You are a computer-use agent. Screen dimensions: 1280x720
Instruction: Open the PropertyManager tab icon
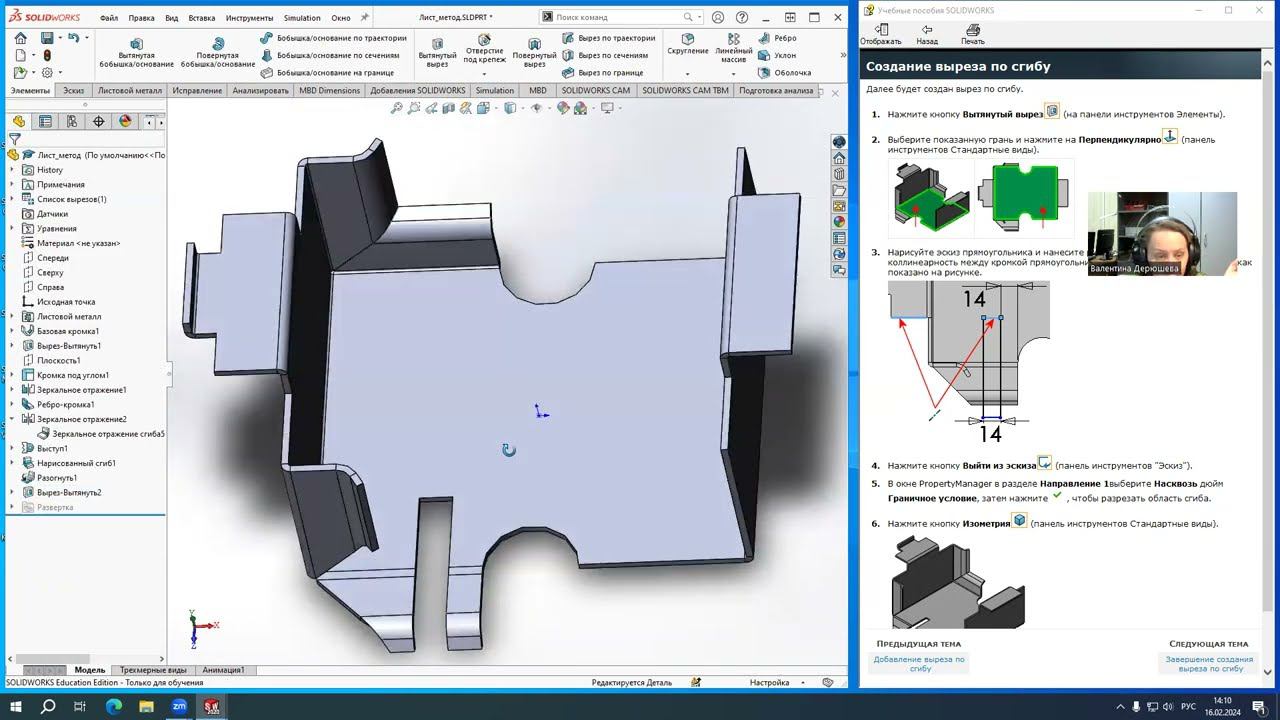point(45,122)
